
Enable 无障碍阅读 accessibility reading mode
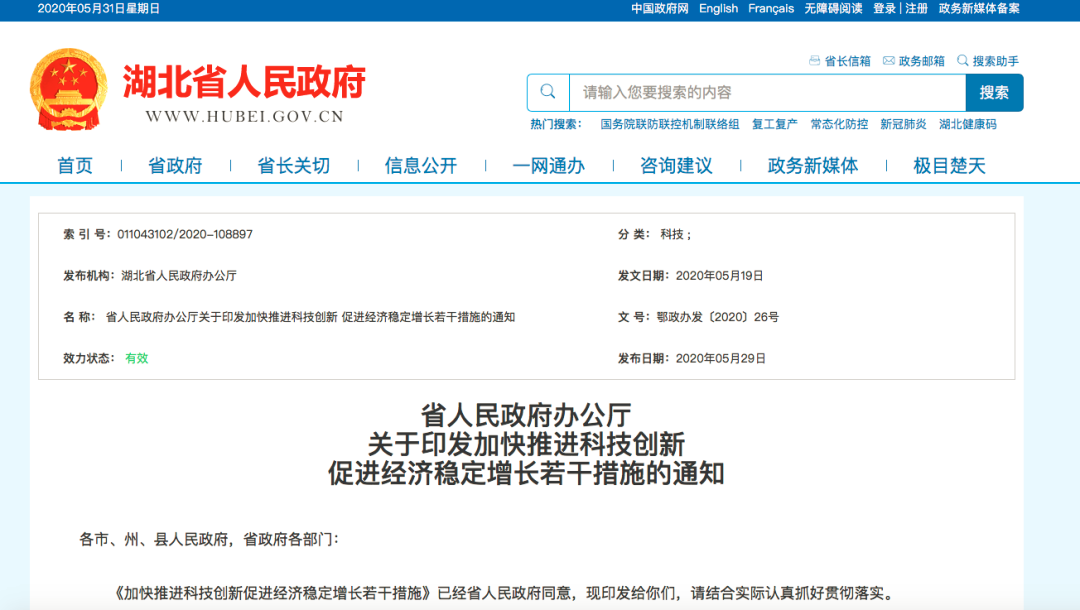point(833,8)
